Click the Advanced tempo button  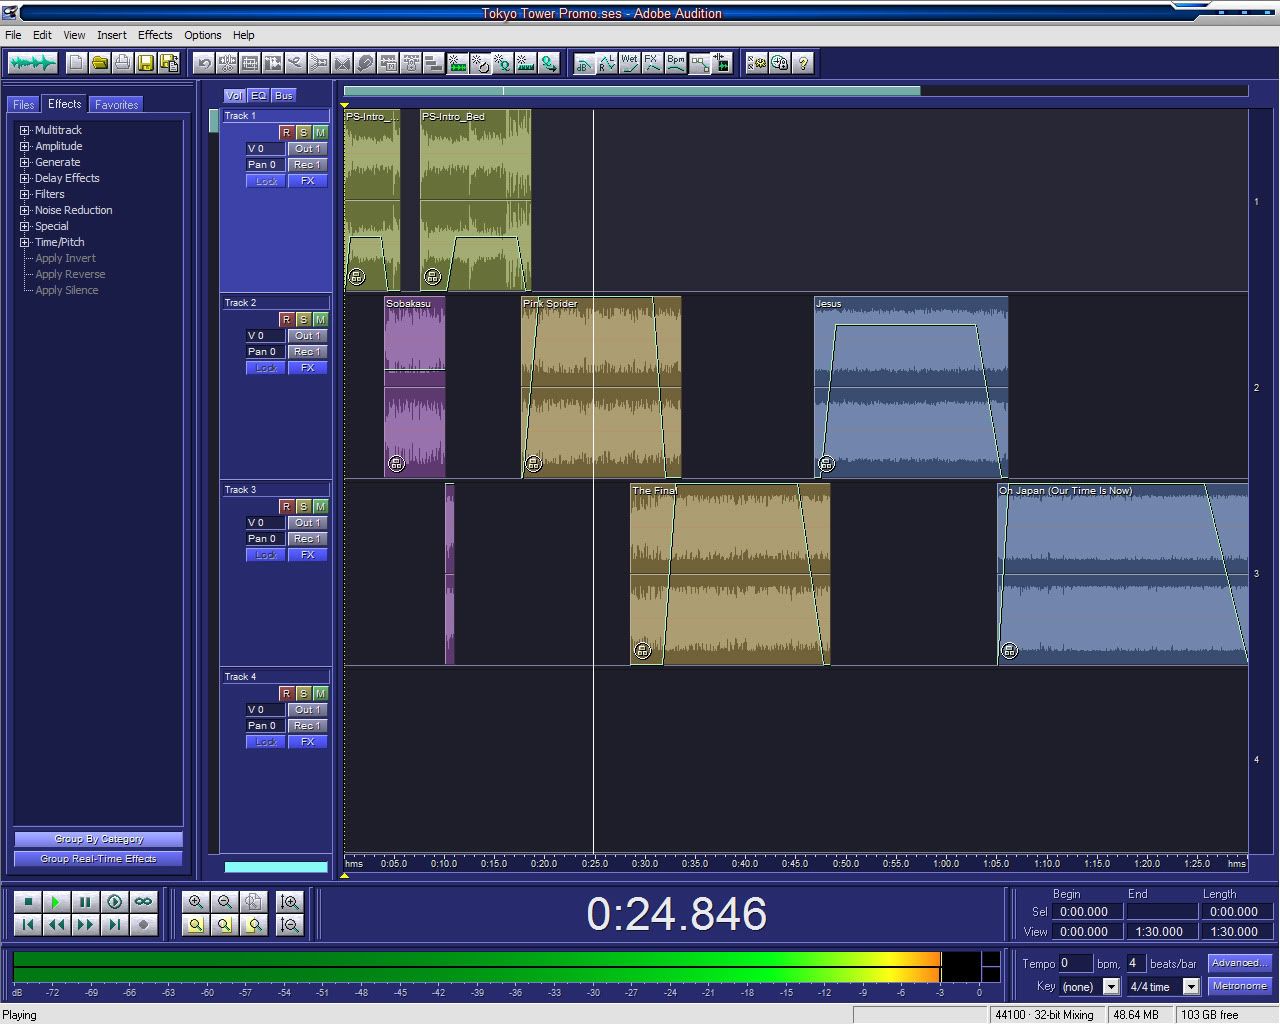(1239, 963)
